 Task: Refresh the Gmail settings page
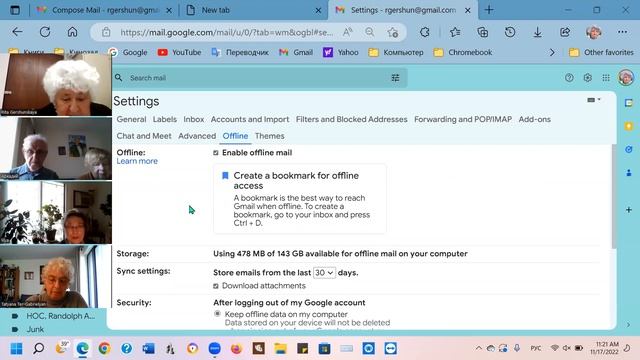[45, 32]
